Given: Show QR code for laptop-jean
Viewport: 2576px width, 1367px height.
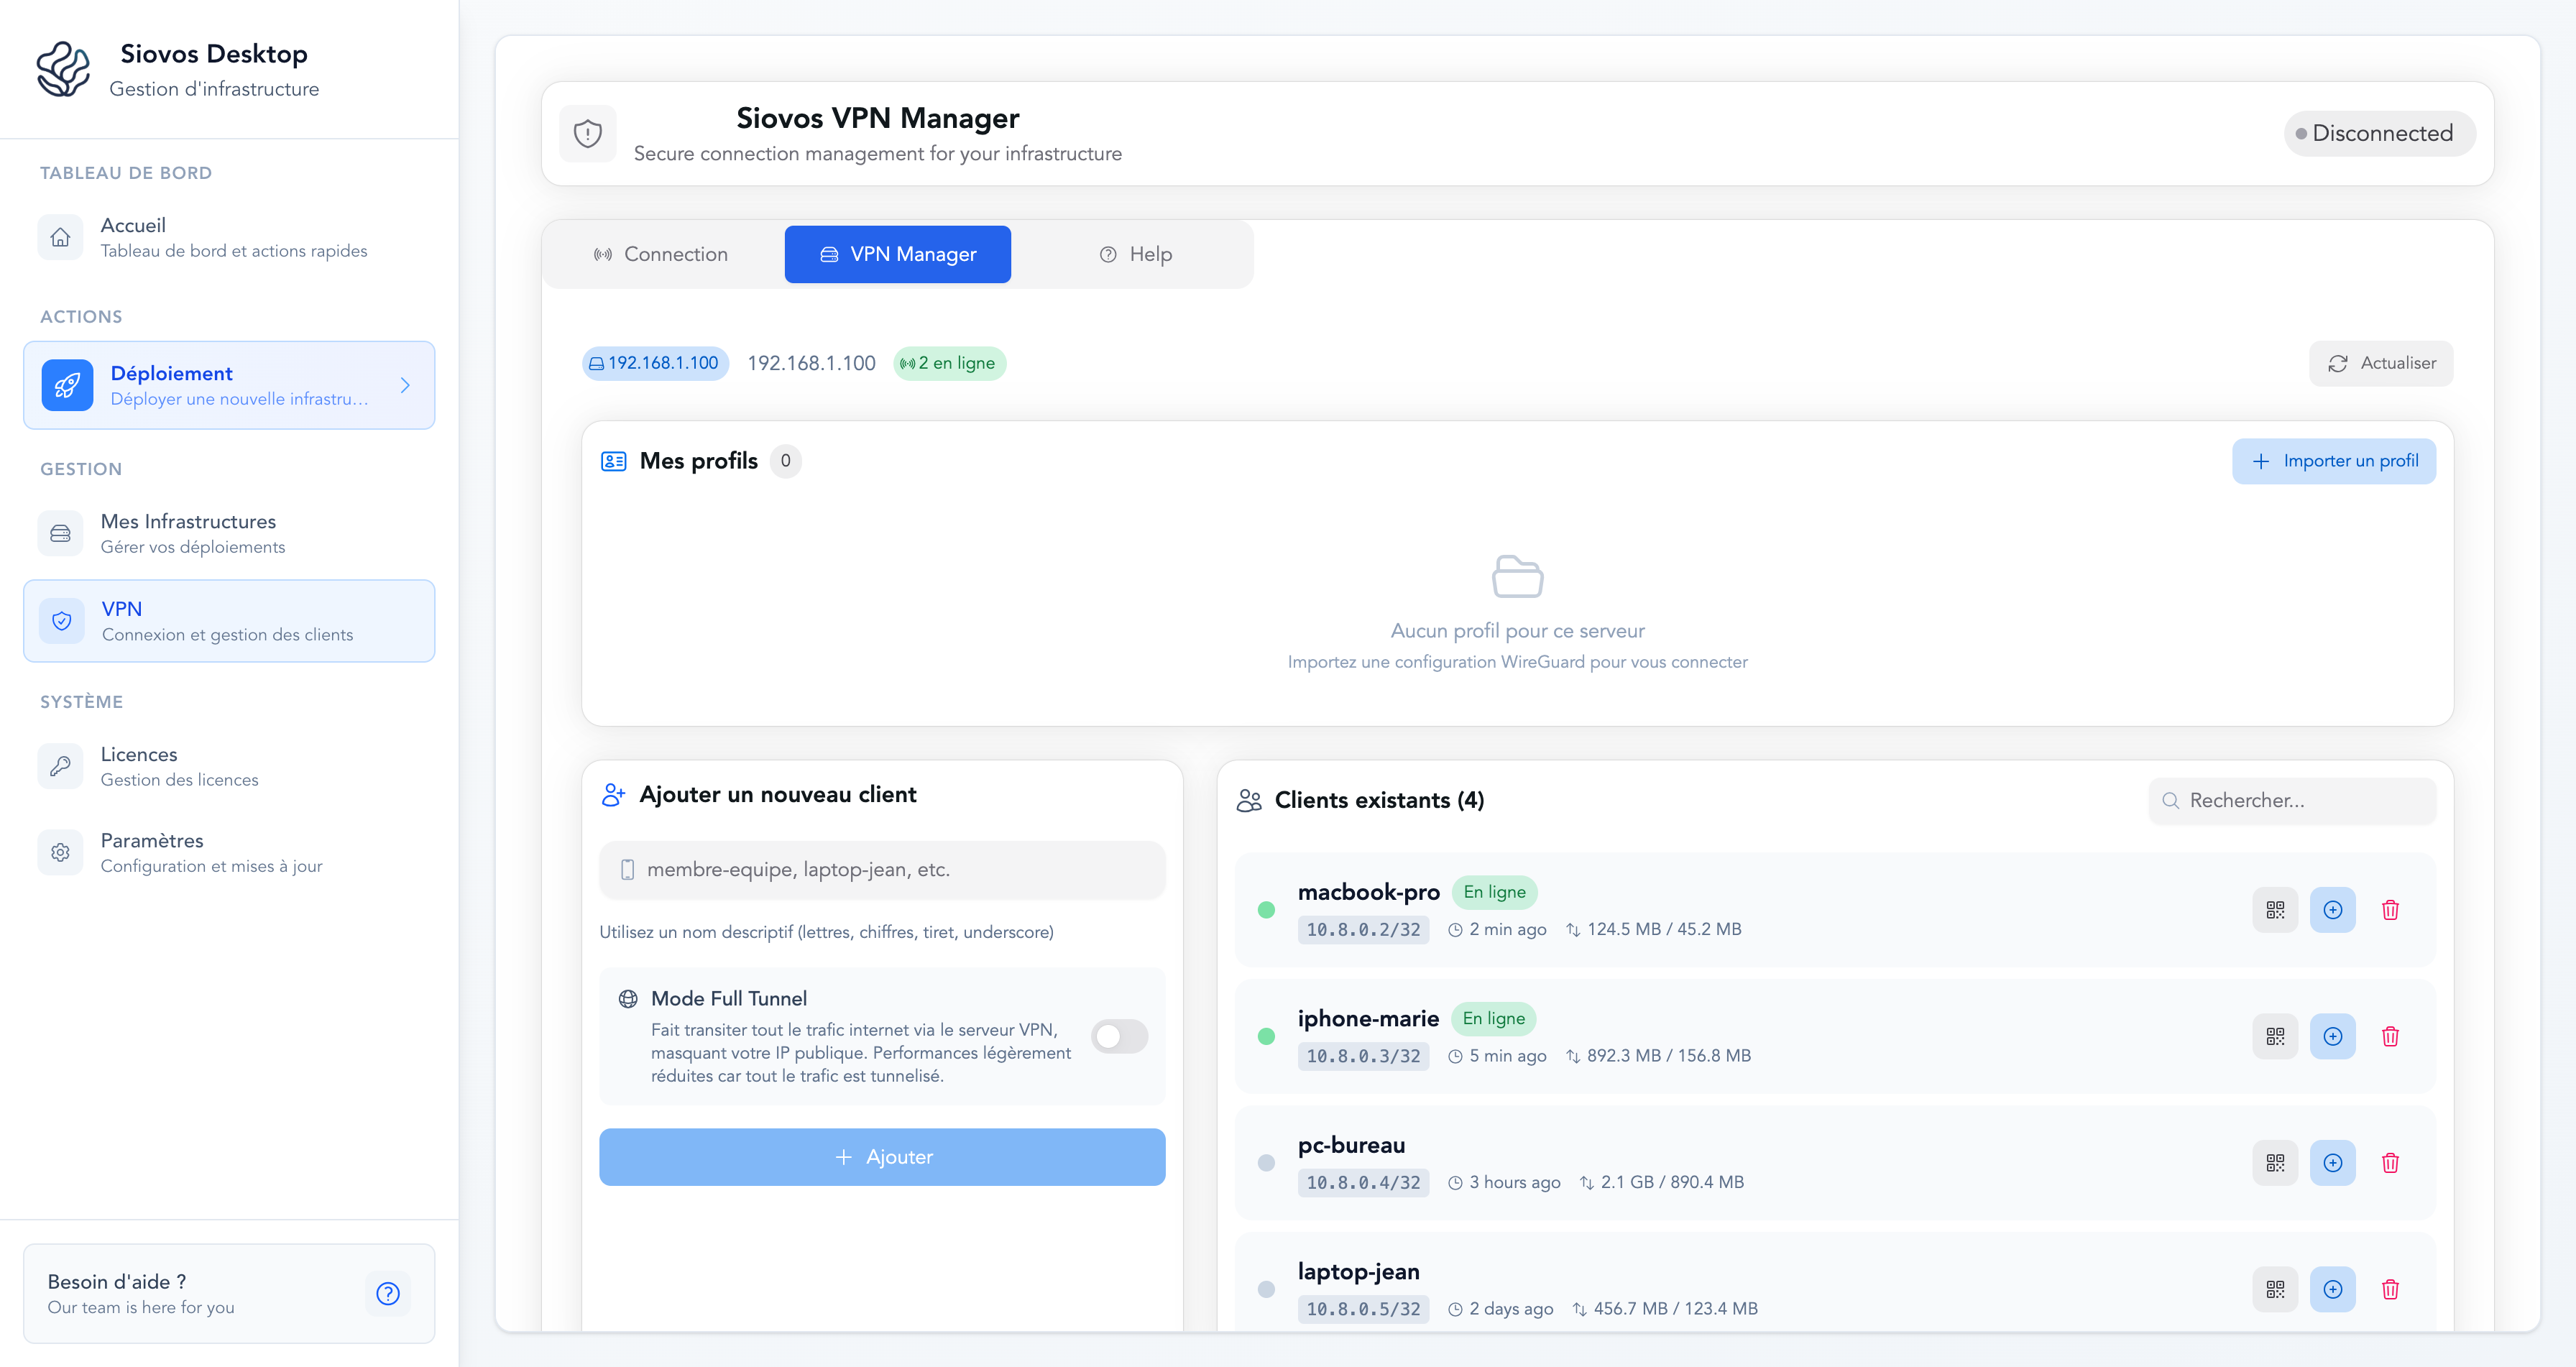Looking at the screenshot, I should (2275, 1289).
